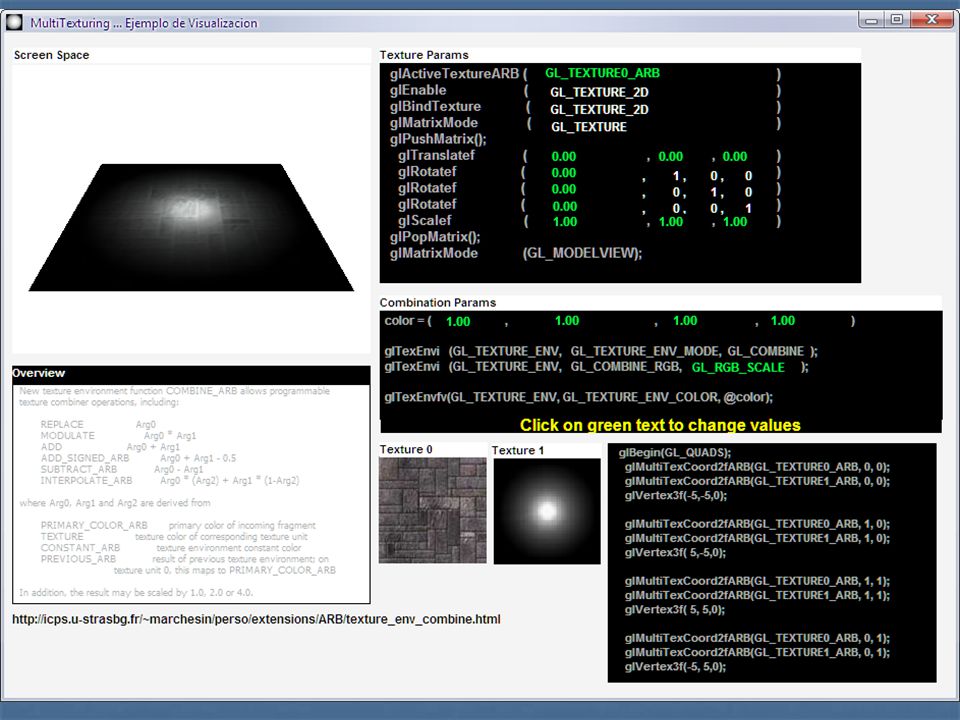The width and height of the screenshot is (960, 720).
Task: Click the glTranslatef x value 0.00
Action: (564, 157)
